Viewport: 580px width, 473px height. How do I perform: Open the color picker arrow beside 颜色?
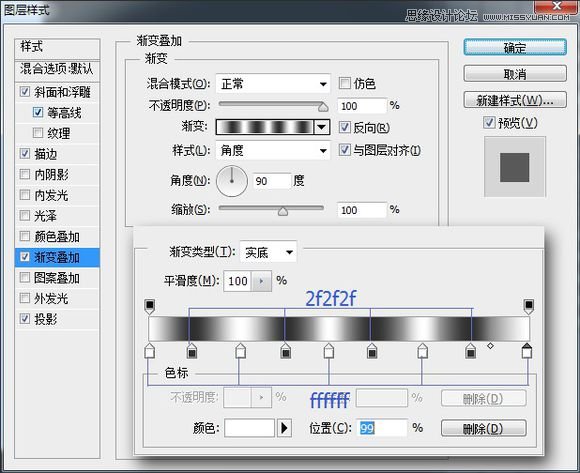[284, 428]
